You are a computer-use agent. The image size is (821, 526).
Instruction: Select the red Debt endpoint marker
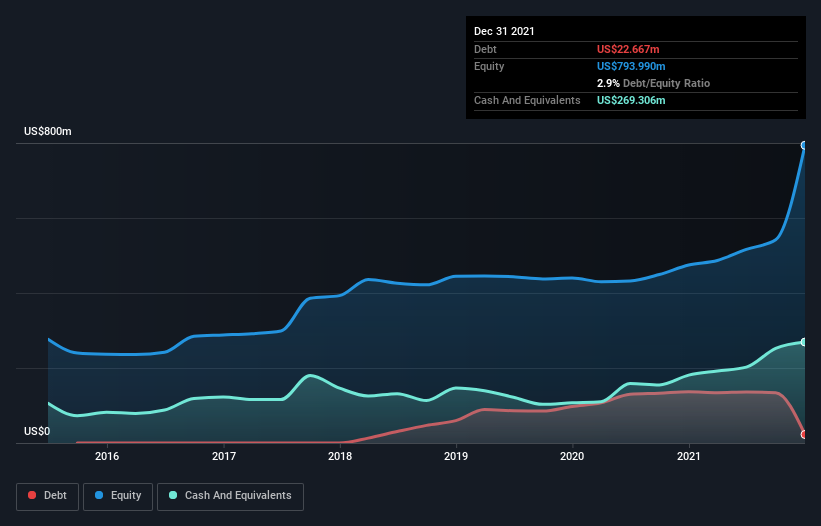pyautogui.click(x=804, y=434)
